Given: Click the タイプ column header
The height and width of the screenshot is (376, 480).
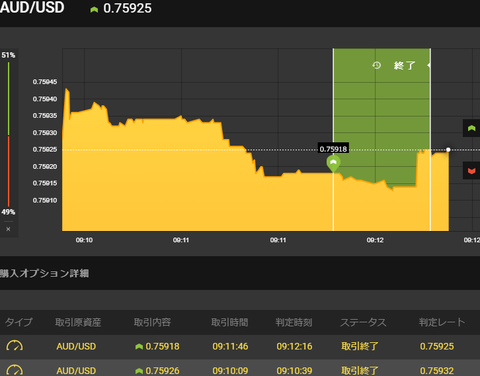Looking at the screenshot, I should pyautogui.click(x=19, y=322).
